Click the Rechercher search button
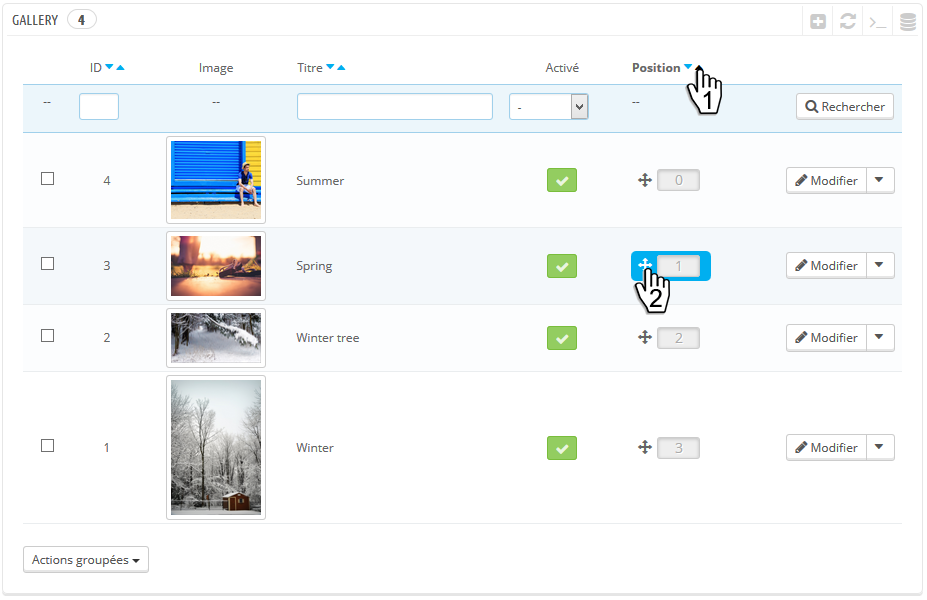The image size is (927, 600). [x=845, y=107]
